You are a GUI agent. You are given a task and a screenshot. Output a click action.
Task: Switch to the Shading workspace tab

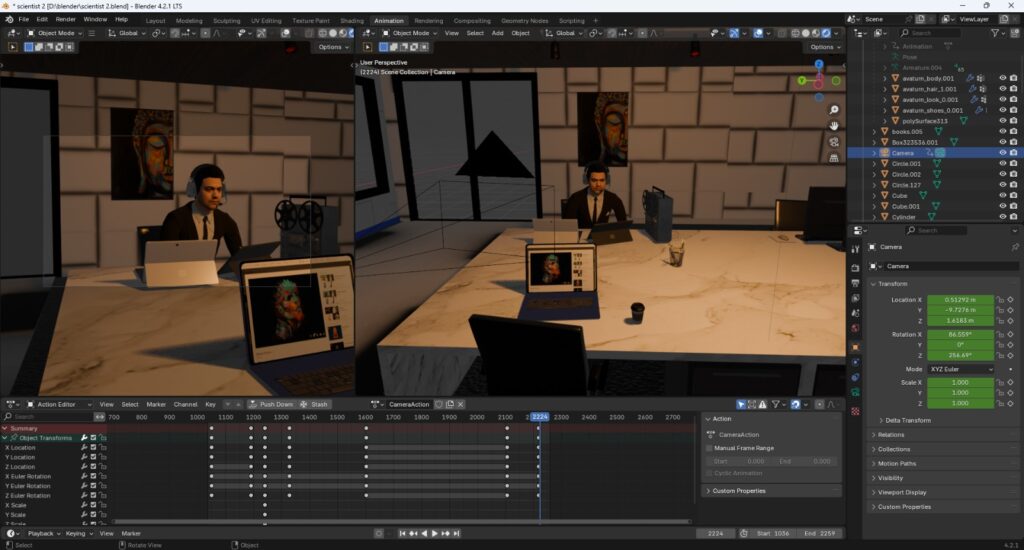tap(351, 21)
